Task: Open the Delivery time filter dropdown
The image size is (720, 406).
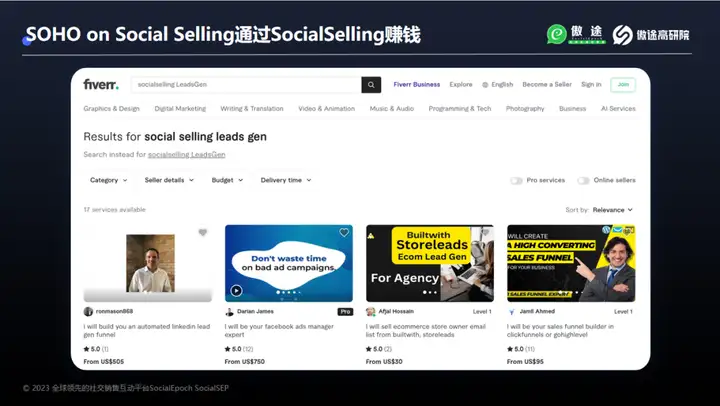Action: coord(286,180)
